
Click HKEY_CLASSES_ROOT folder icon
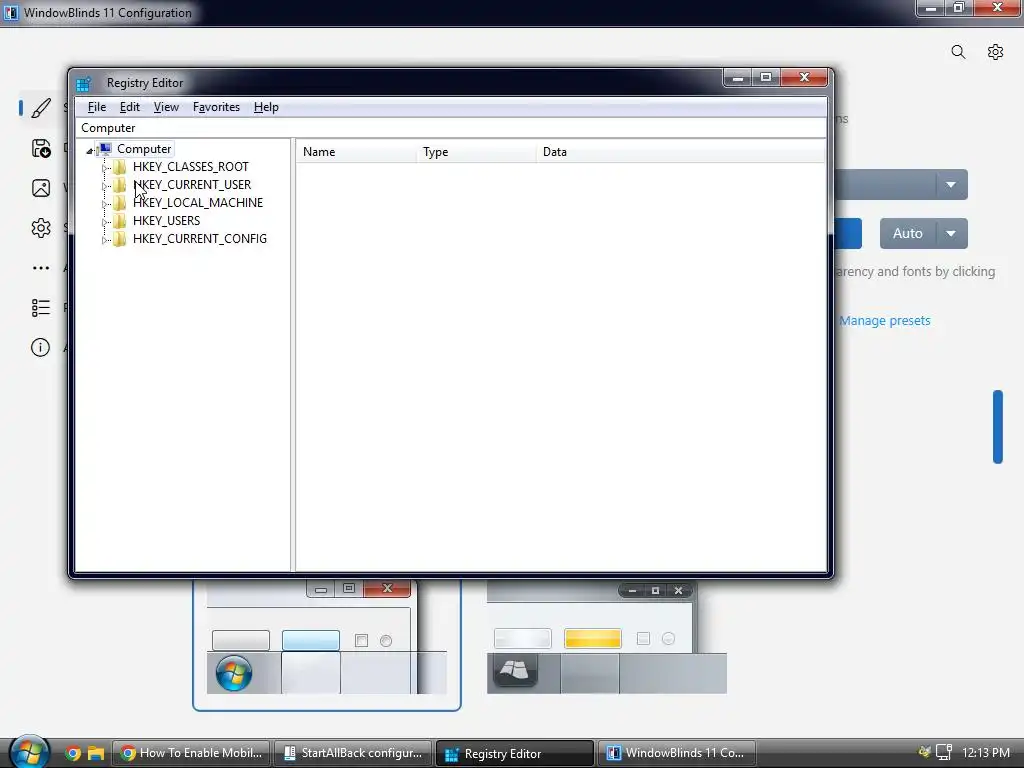coord(120,167)
